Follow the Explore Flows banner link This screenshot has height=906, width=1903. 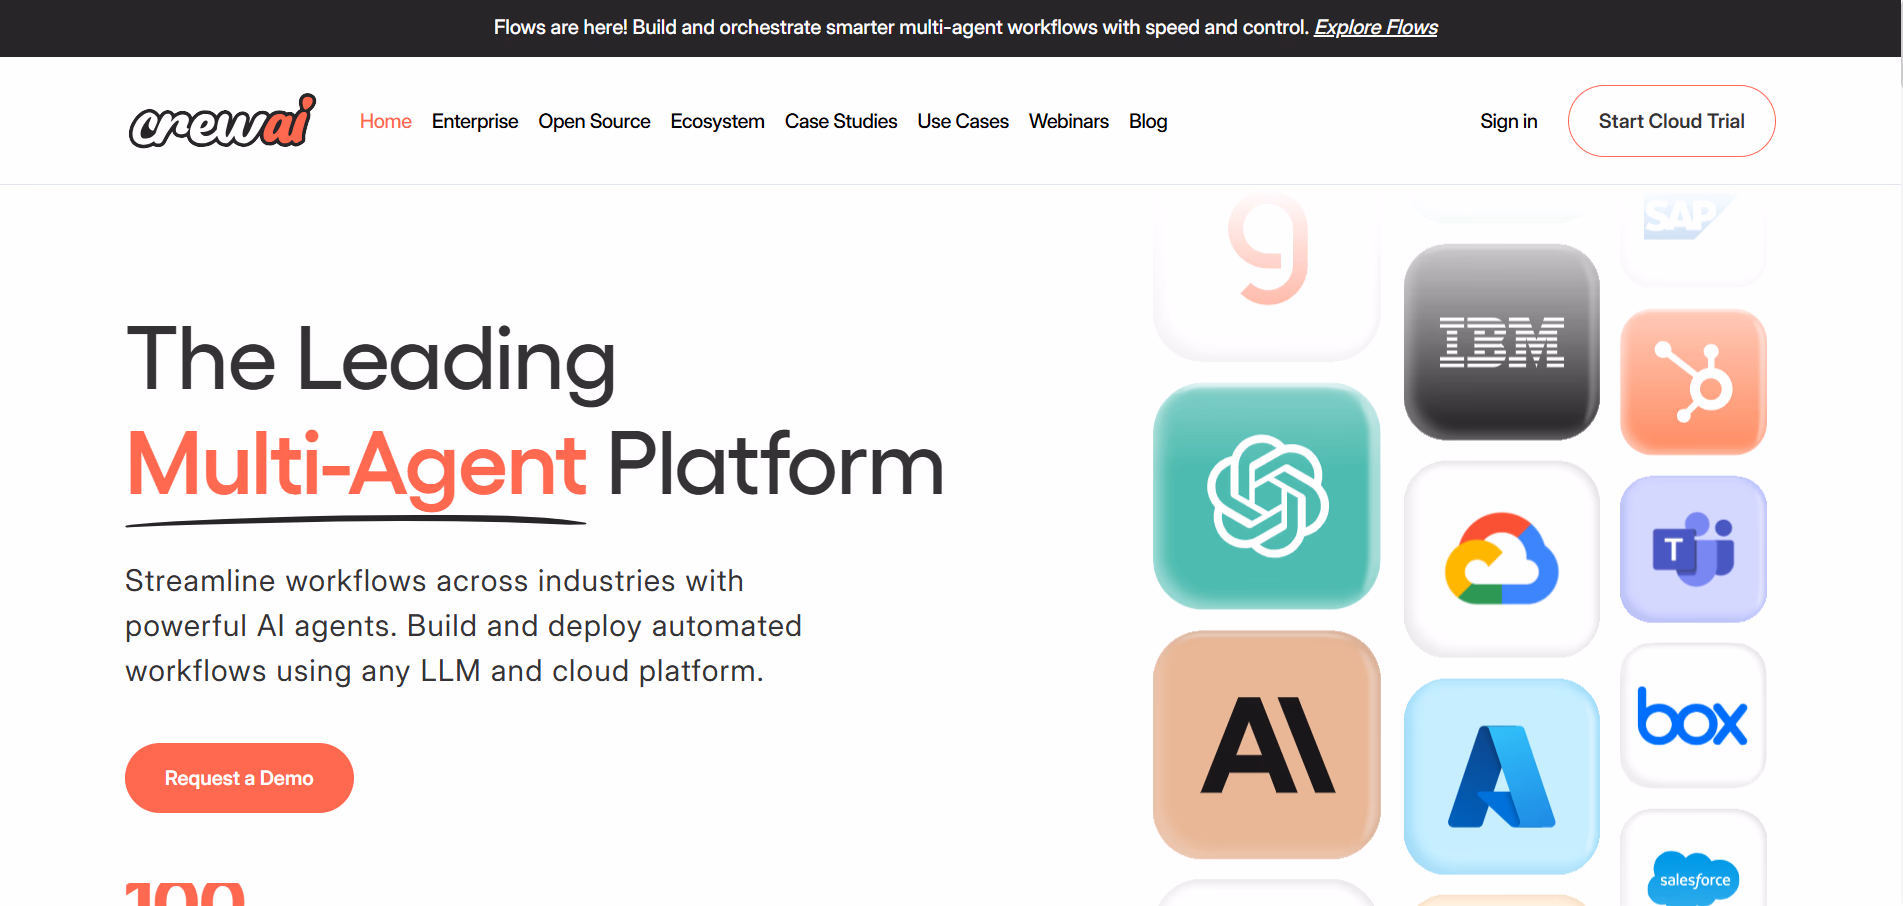pos(1375,27)
